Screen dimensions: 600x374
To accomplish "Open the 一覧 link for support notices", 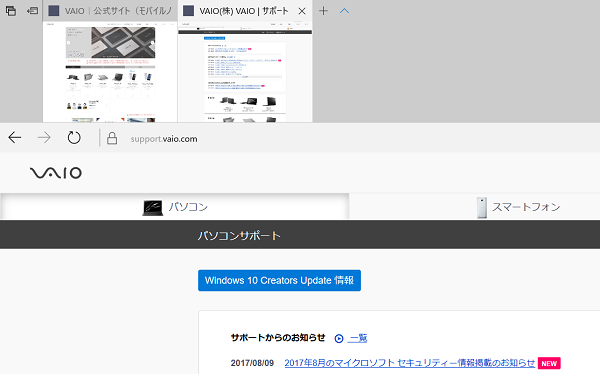I will click(357, 338).
